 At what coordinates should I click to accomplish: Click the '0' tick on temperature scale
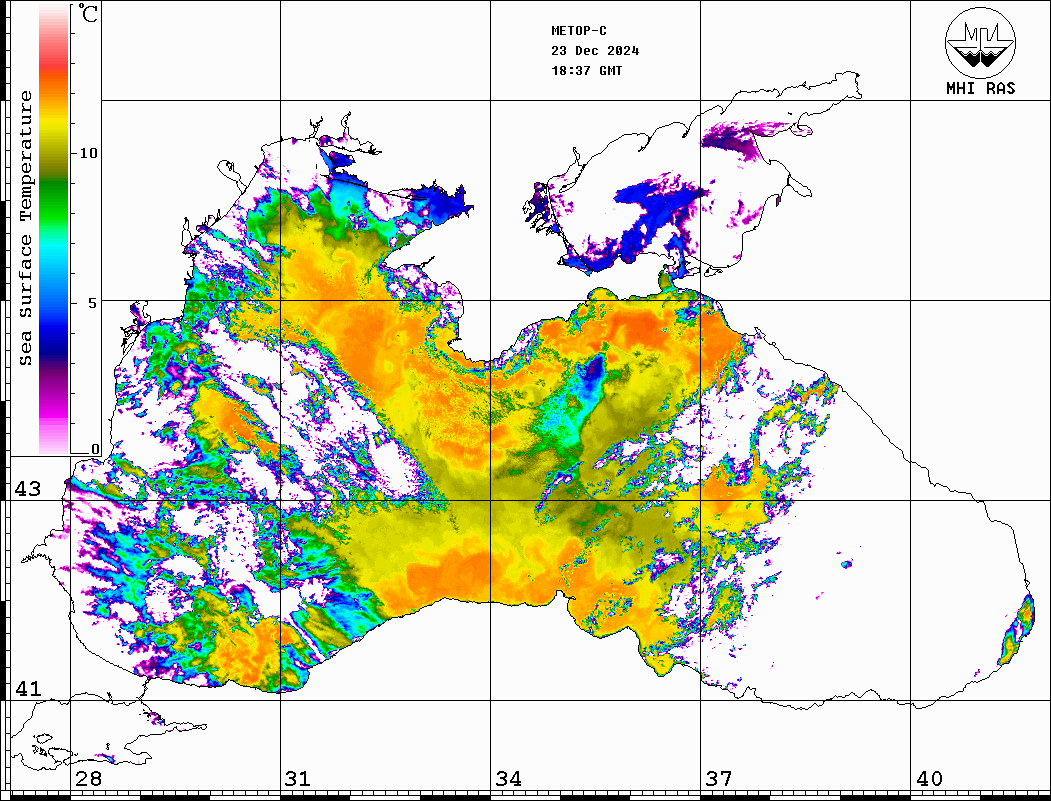95,449
